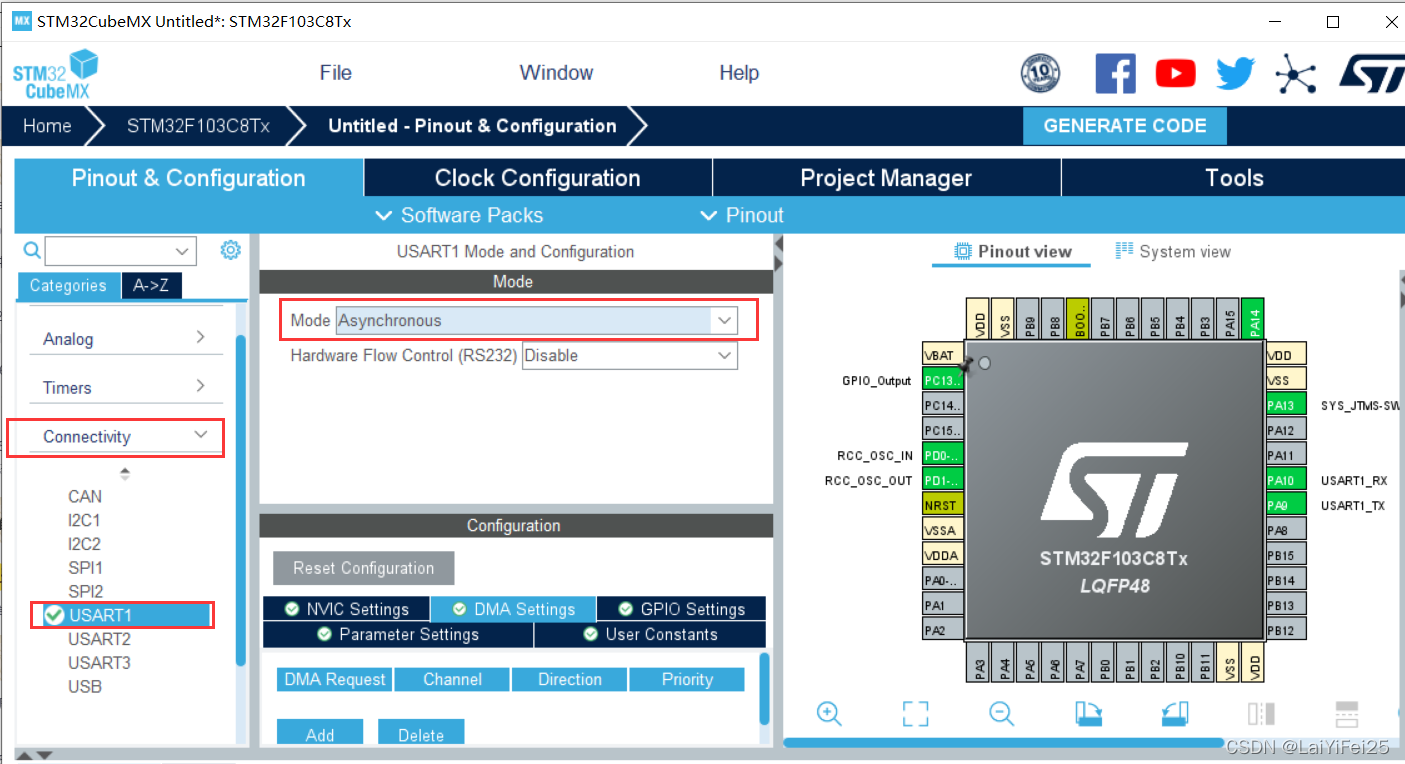Image resolution: width=1405 pixels, height=764 pixels.
Task: Click the categories panel vertical scrollbar
Action: coord(240,500)
